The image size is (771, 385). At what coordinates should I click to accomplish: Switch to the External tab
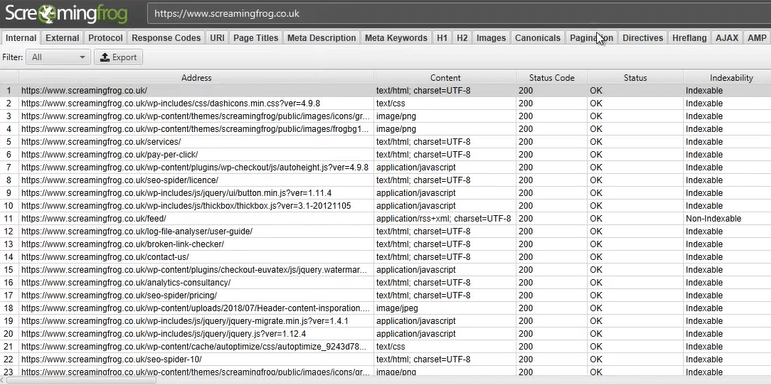[x=62, y=38]
